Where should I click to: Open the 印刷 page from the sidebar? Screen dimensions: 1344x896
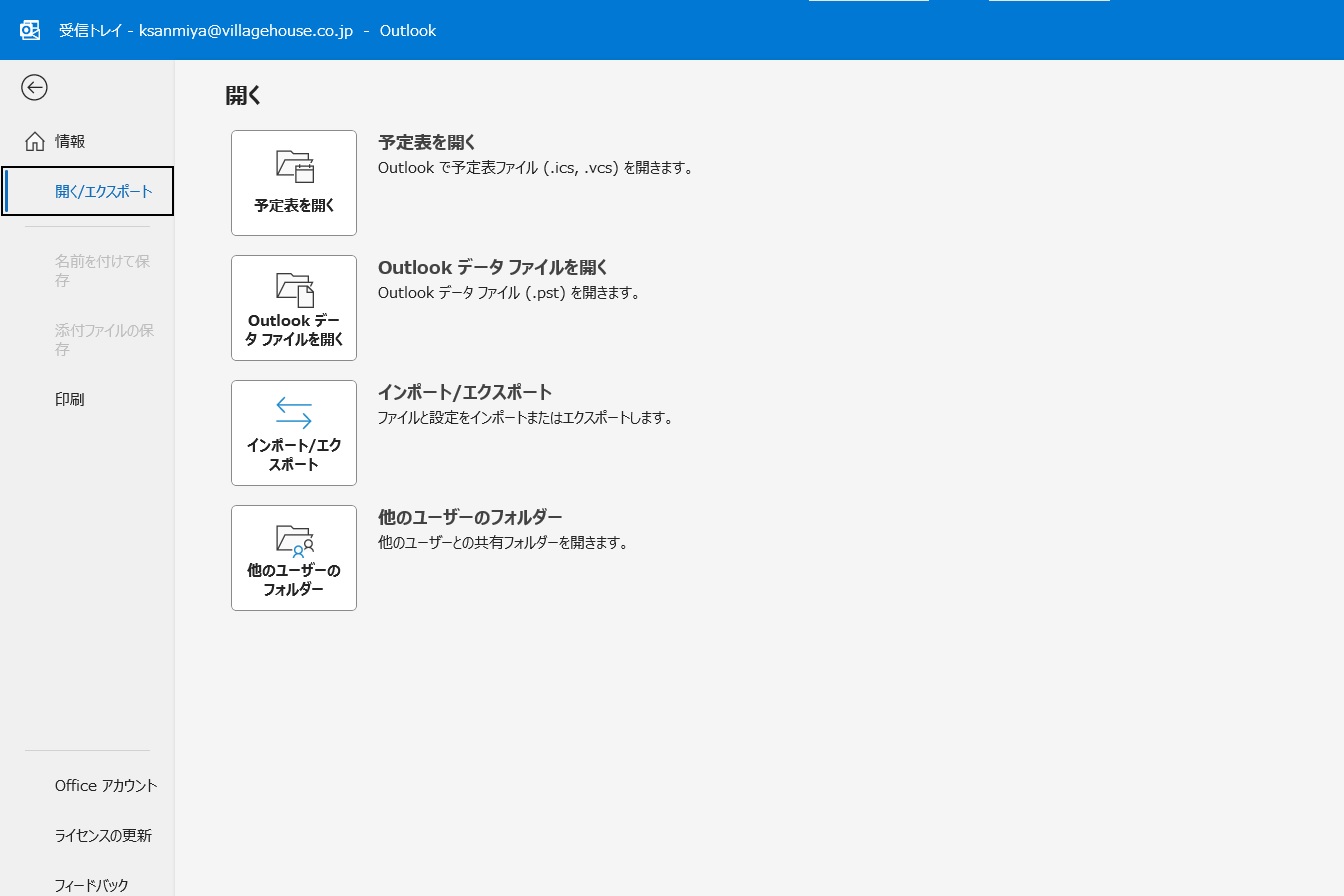70,399
